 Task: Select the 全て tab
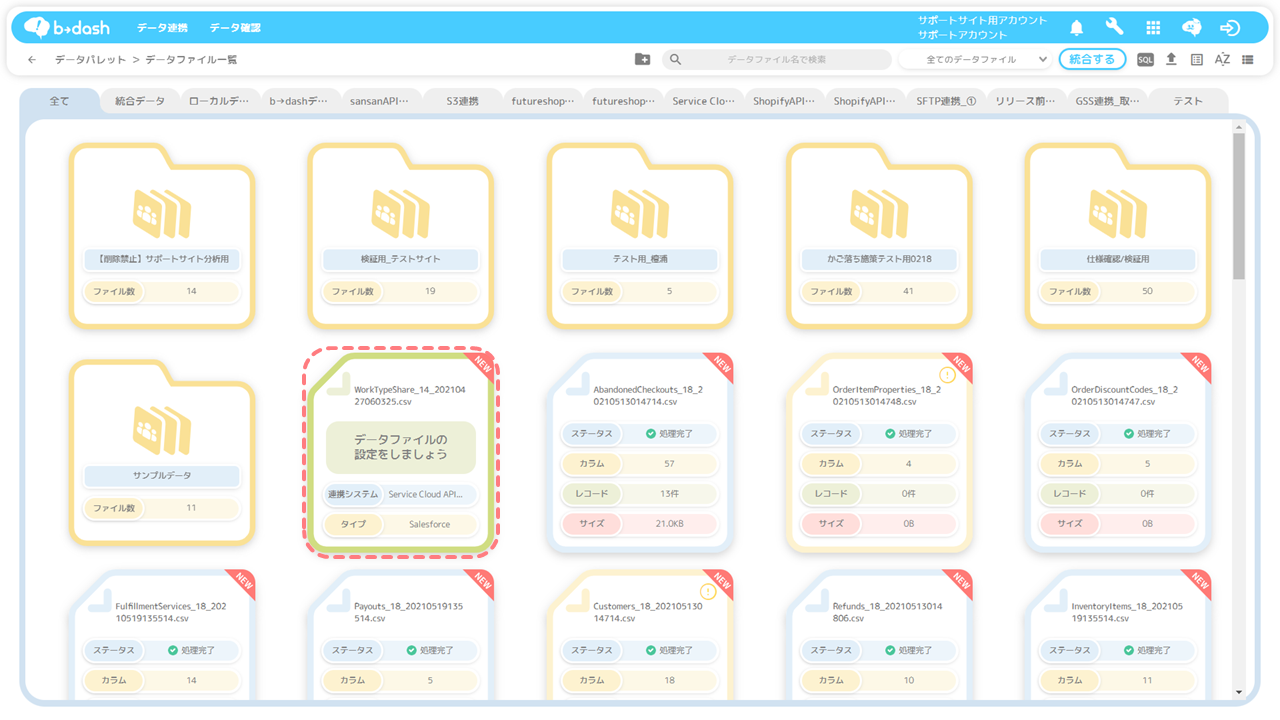click(x=60, y=101)
